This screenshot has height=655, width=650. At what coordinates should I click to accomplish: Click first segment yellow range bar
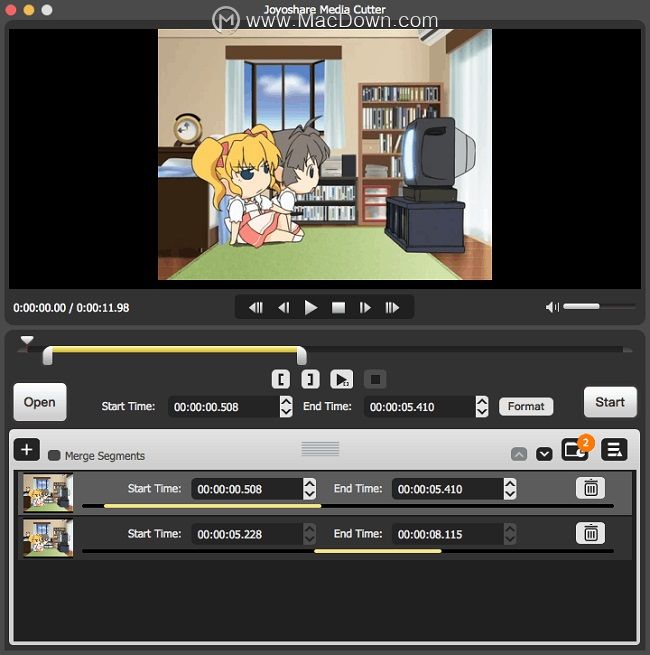212,506
